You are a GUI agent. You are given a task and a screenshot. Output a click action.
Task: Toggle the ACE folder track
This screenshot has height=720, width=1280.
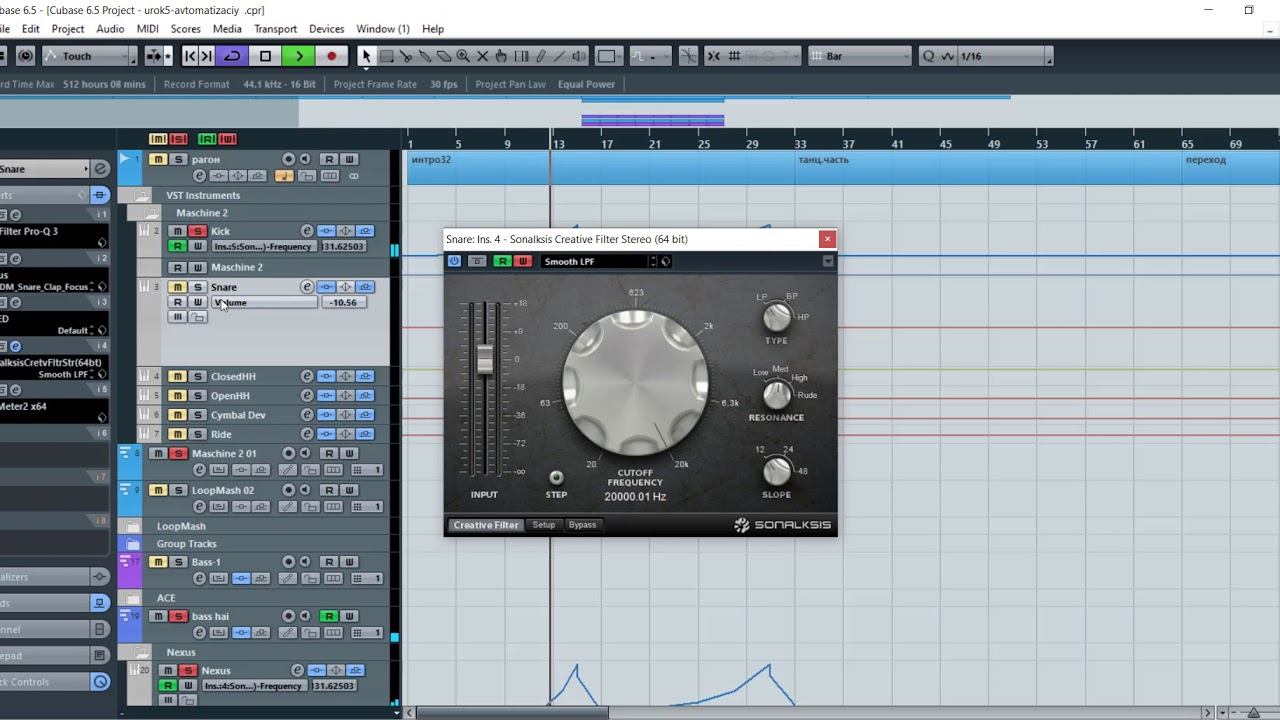[132, 598]
